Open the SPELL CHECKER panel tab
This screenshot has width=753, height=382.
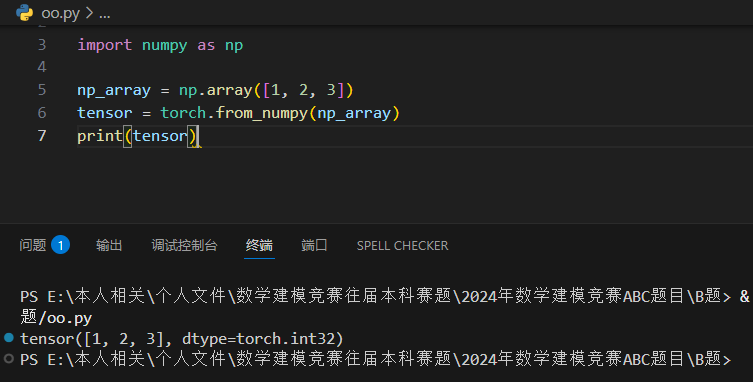(402, 246)
